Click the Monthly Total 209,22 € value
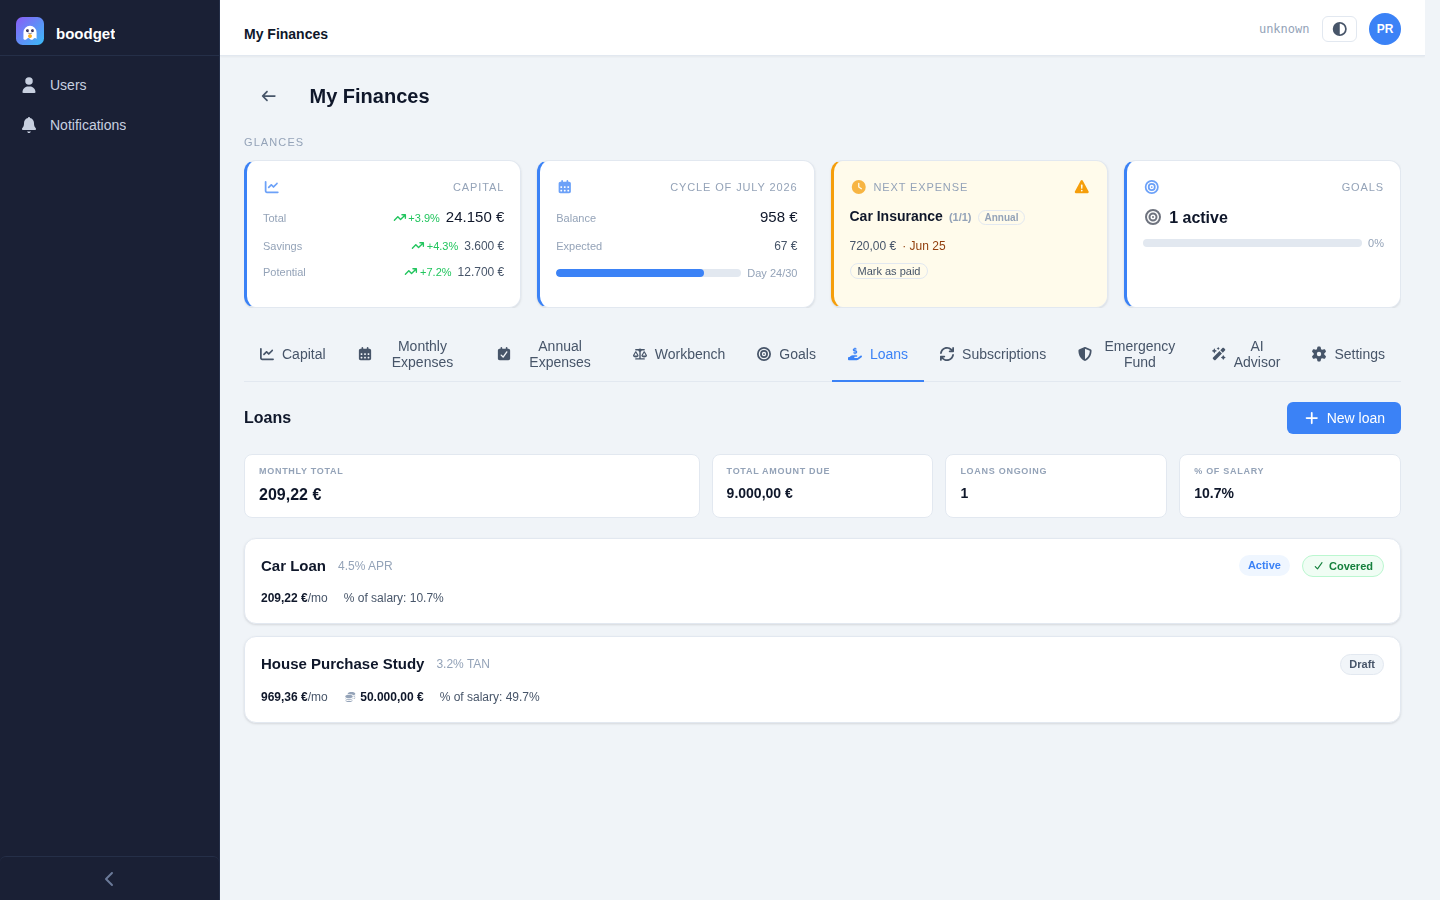The image size is (1440, 900). 290,494
